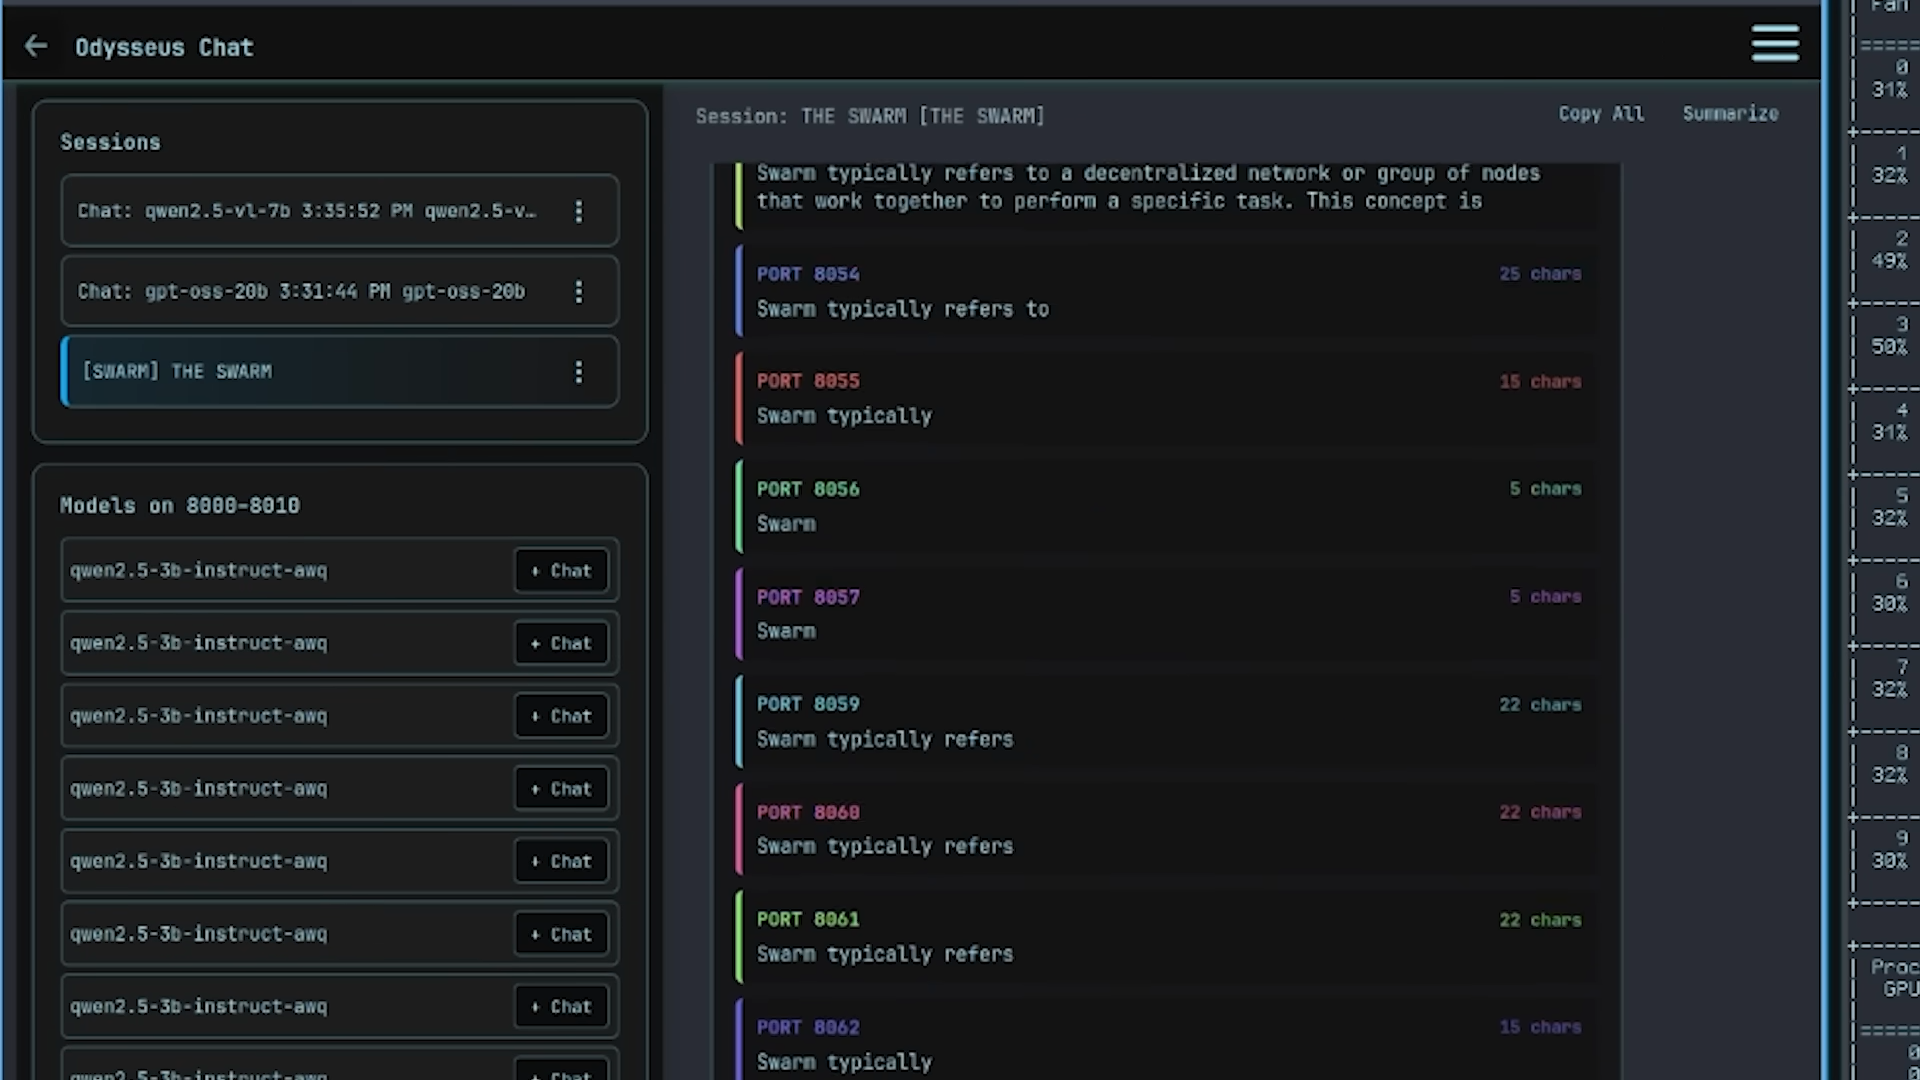Image resolution: width=1920 pixels, height=1080 pixels.
Task: Click the back arrow beside Odysseus Chat
Action: 36,46
